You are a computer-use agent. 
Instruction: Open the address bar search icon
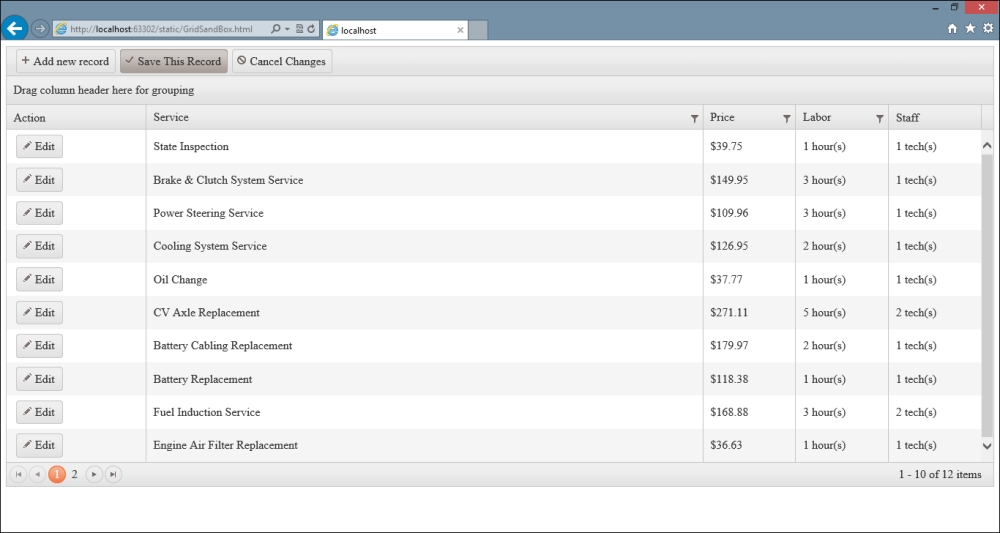pos(276,29)
